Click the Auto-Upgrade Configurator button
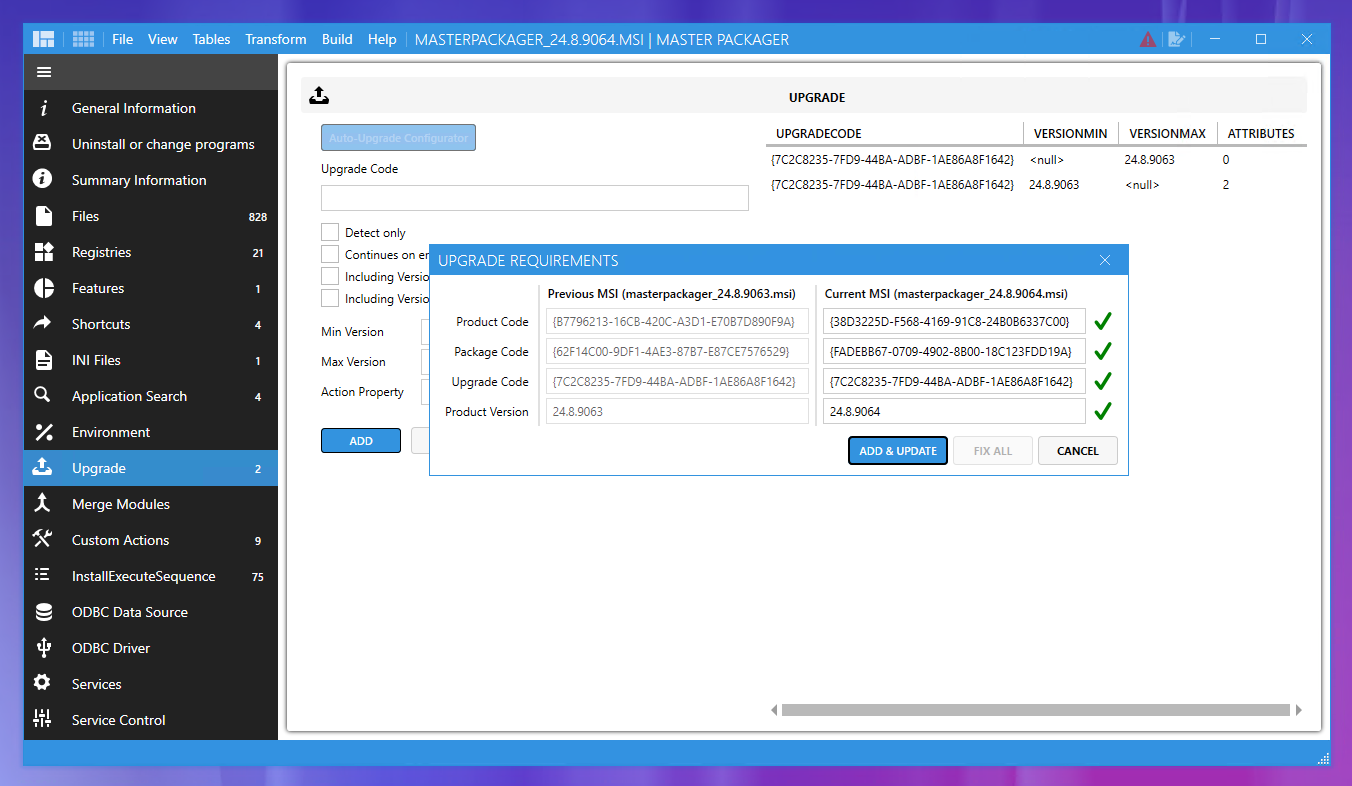Screen dimensions: 1352x786 398,138
